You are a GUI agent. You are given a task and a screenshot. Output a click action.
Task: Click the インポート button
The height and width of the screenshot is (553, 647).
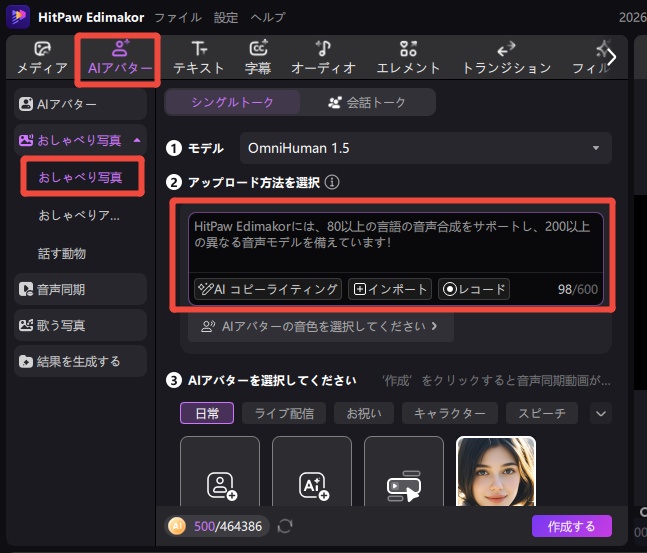click(x=390, y=289)
